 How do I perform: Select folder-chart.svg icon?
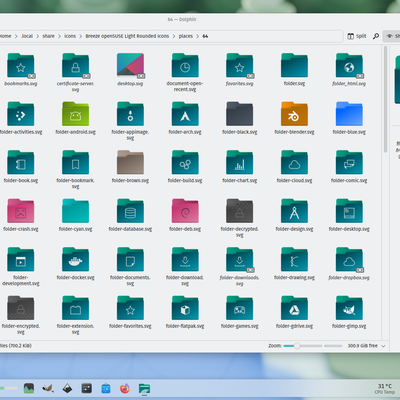tap(240, 163)
